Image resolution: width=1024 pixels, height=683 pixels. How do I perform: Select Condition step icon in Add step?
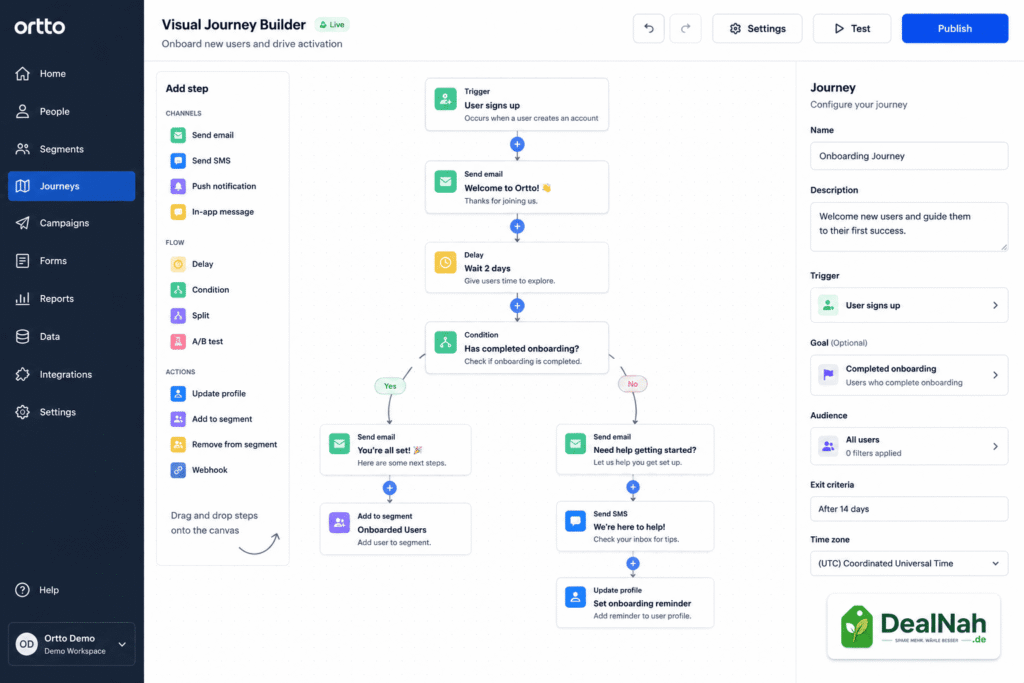coord(178,289)
